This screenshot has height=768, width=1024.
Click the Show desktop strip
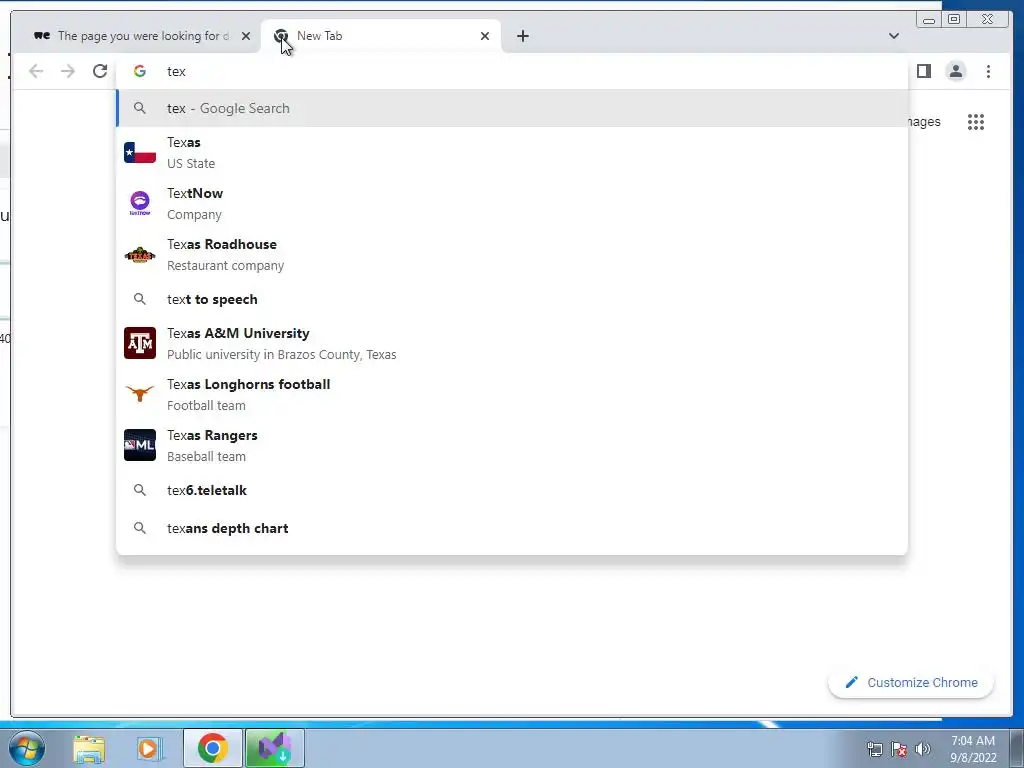tap(1017, 748)
